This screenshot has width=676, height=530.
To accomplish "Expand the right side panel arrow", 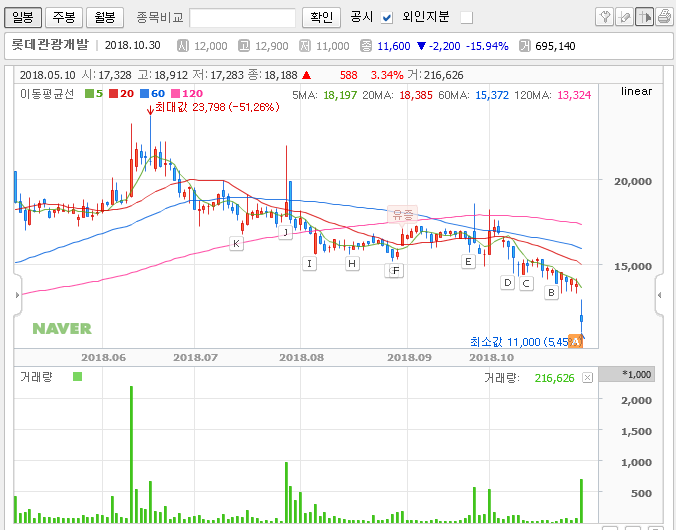I will (x=660, y=295).
